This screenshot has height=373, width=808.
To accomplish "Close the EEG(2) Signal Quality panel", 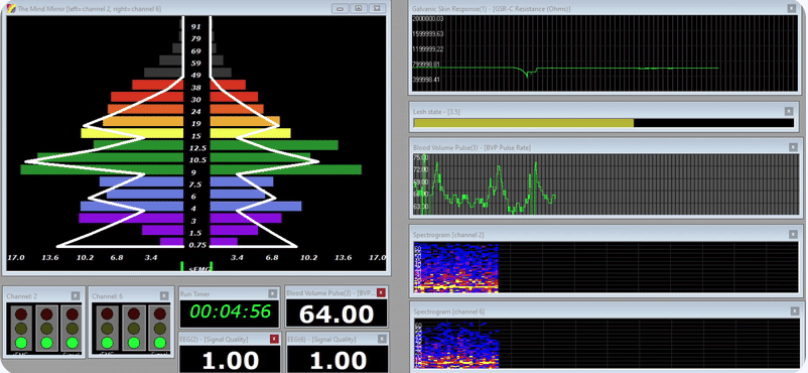I will 274,339.
